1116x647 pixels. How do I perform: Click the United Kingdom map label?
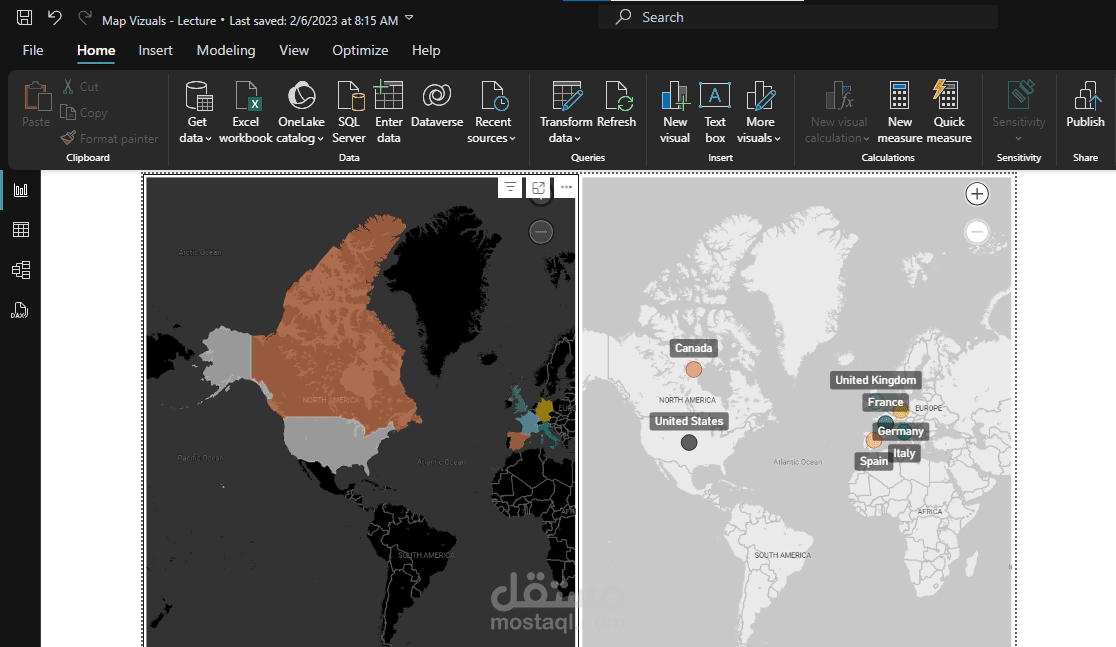tap(875, 380)
